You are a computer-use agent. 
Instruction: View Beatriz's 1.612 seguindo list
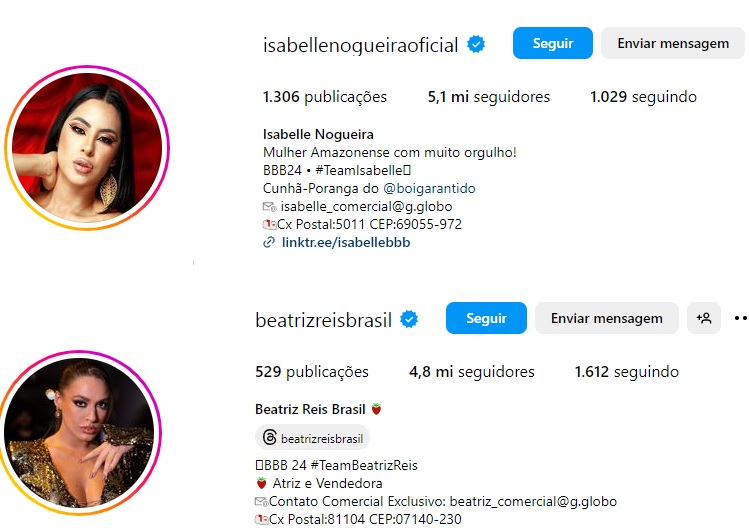[626, 372]
